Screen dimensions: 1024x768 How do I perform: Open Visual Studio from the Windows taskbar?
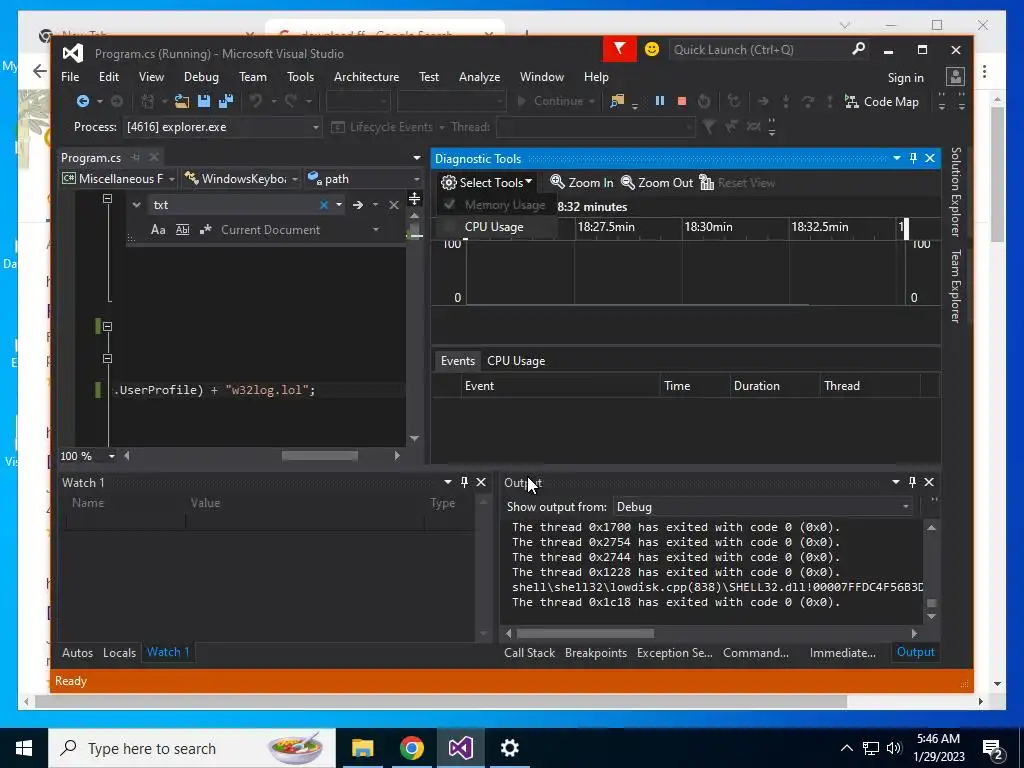point(460,748)
